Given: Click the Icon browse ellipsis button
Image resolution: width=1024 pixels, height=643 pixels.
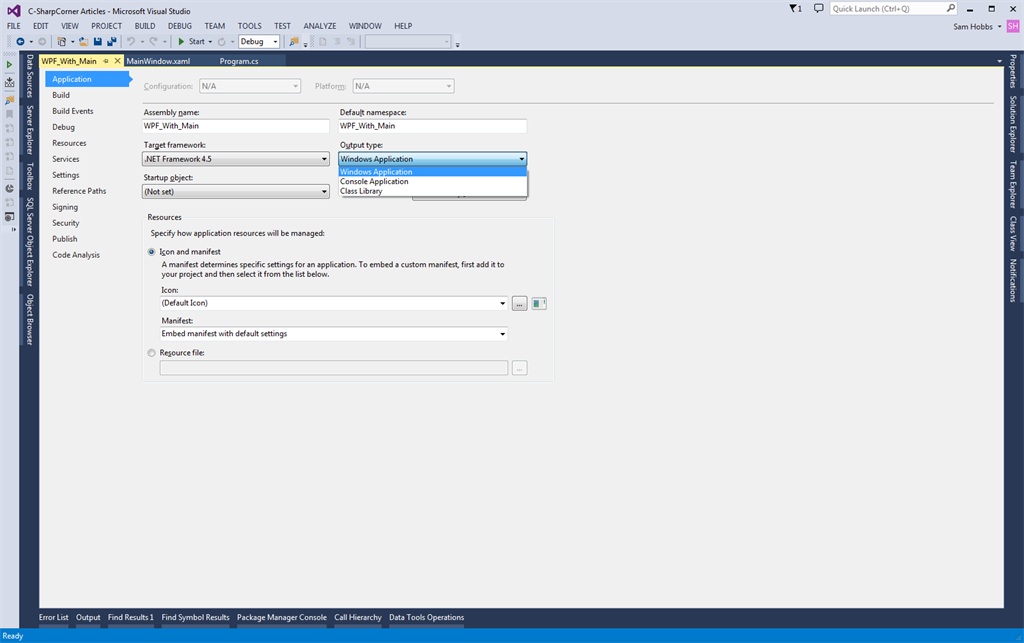Looking at the screenshot, I should (x=519, y=303).
